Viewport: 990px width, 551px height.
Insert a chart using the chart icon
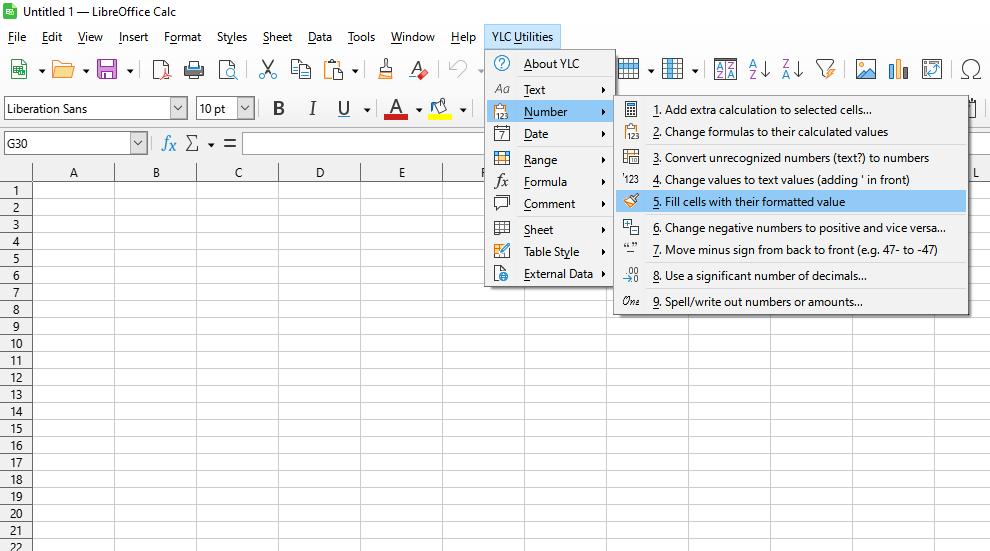(898, 69)
